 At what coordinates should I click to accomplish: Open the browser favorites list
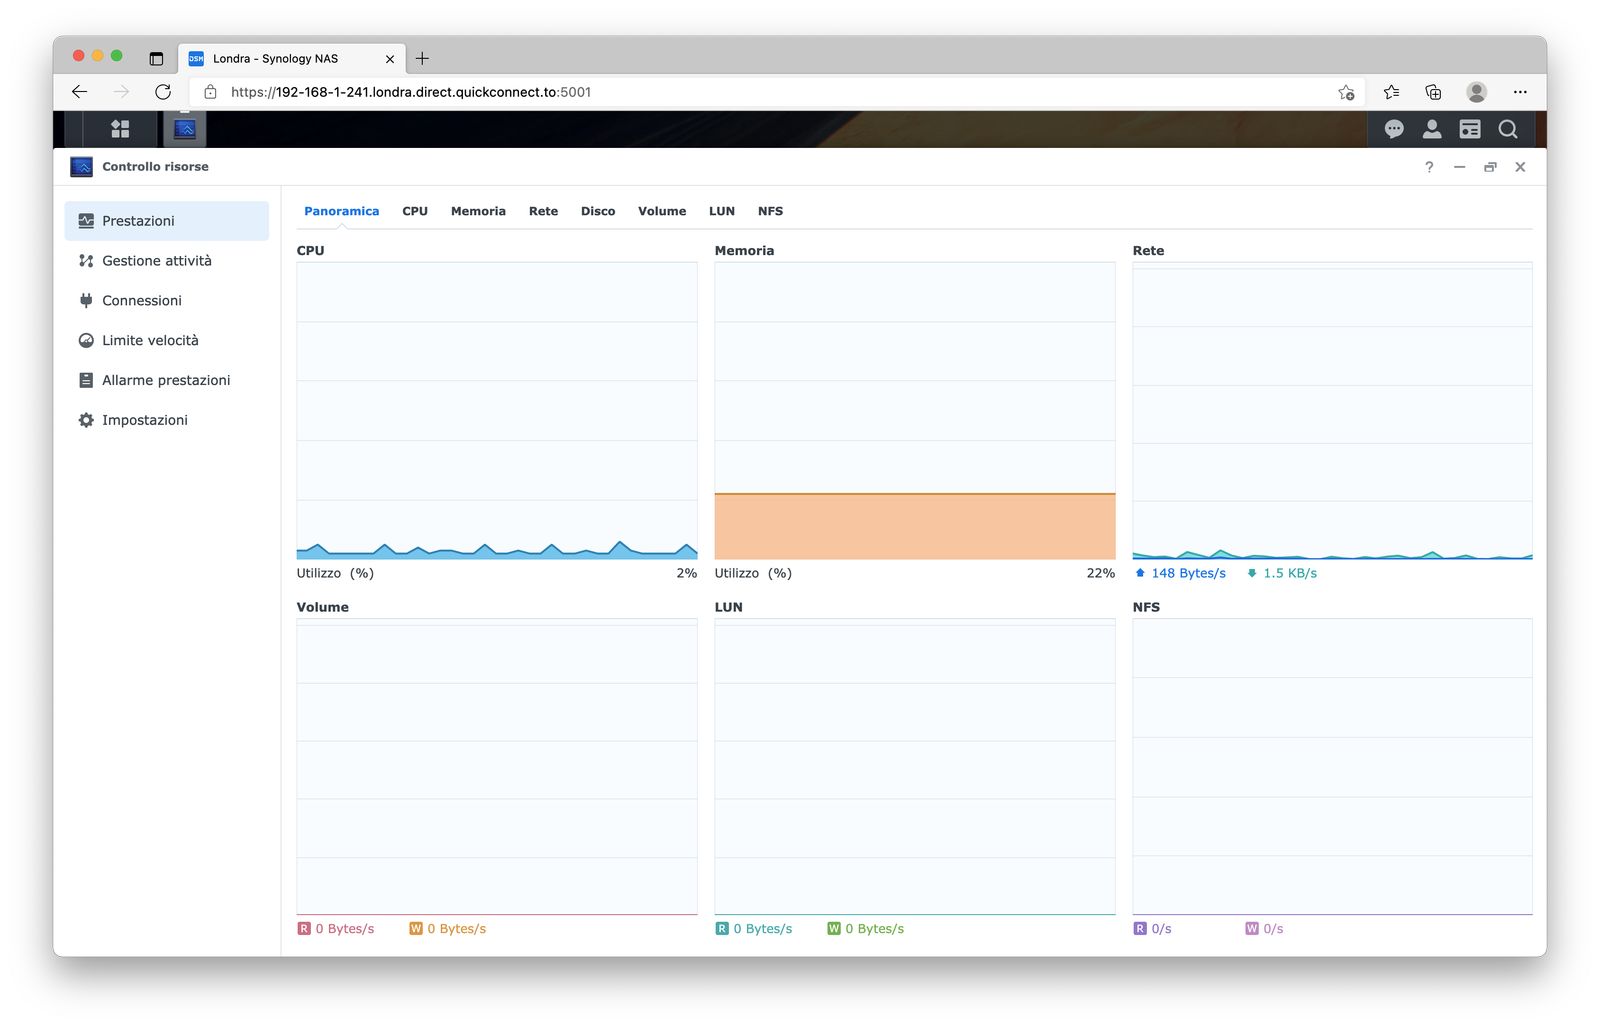pyautogui.click(x=1391, y=92)
